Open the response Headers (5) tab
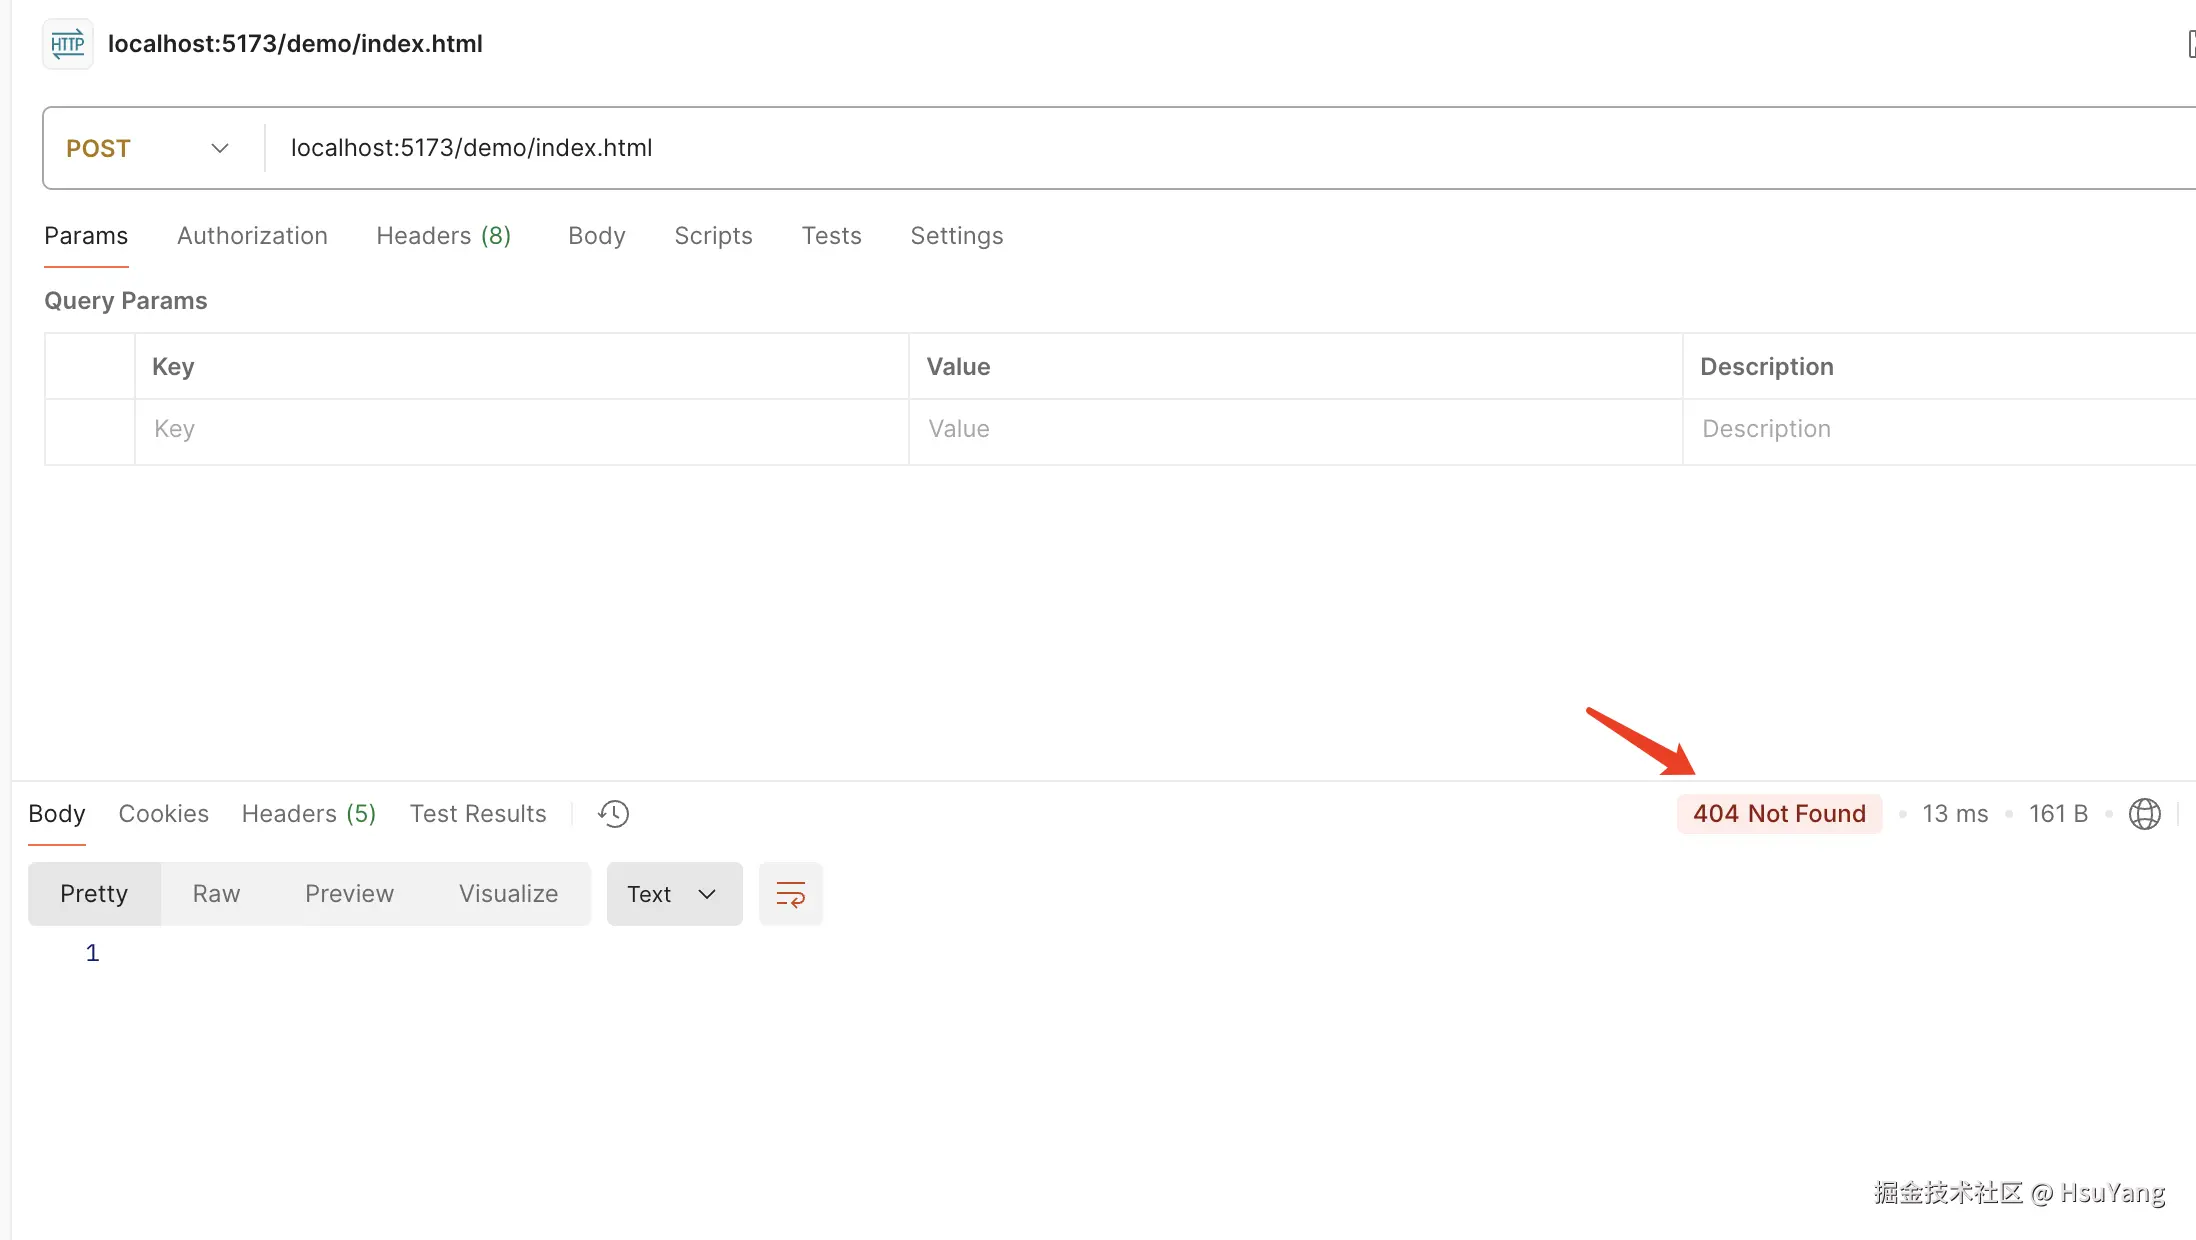 coord(308,814)
